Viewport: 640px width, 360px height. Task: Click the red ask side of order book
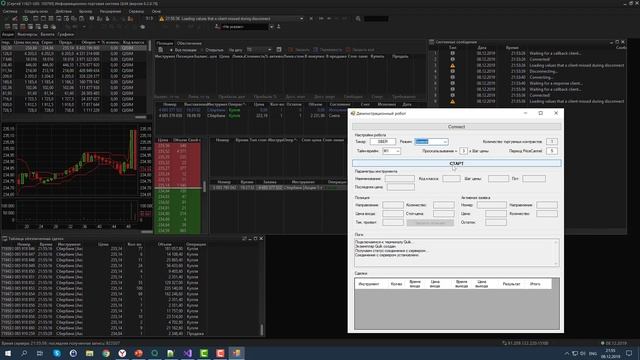point(178,165)
